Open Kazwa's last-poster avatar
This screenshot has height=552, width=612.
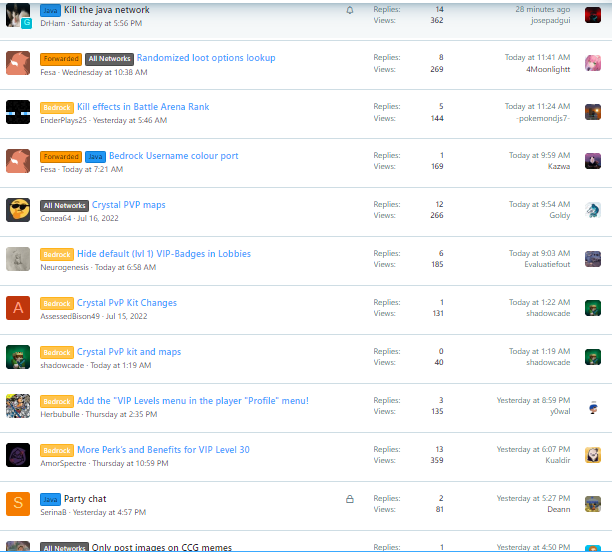(592, 161)
